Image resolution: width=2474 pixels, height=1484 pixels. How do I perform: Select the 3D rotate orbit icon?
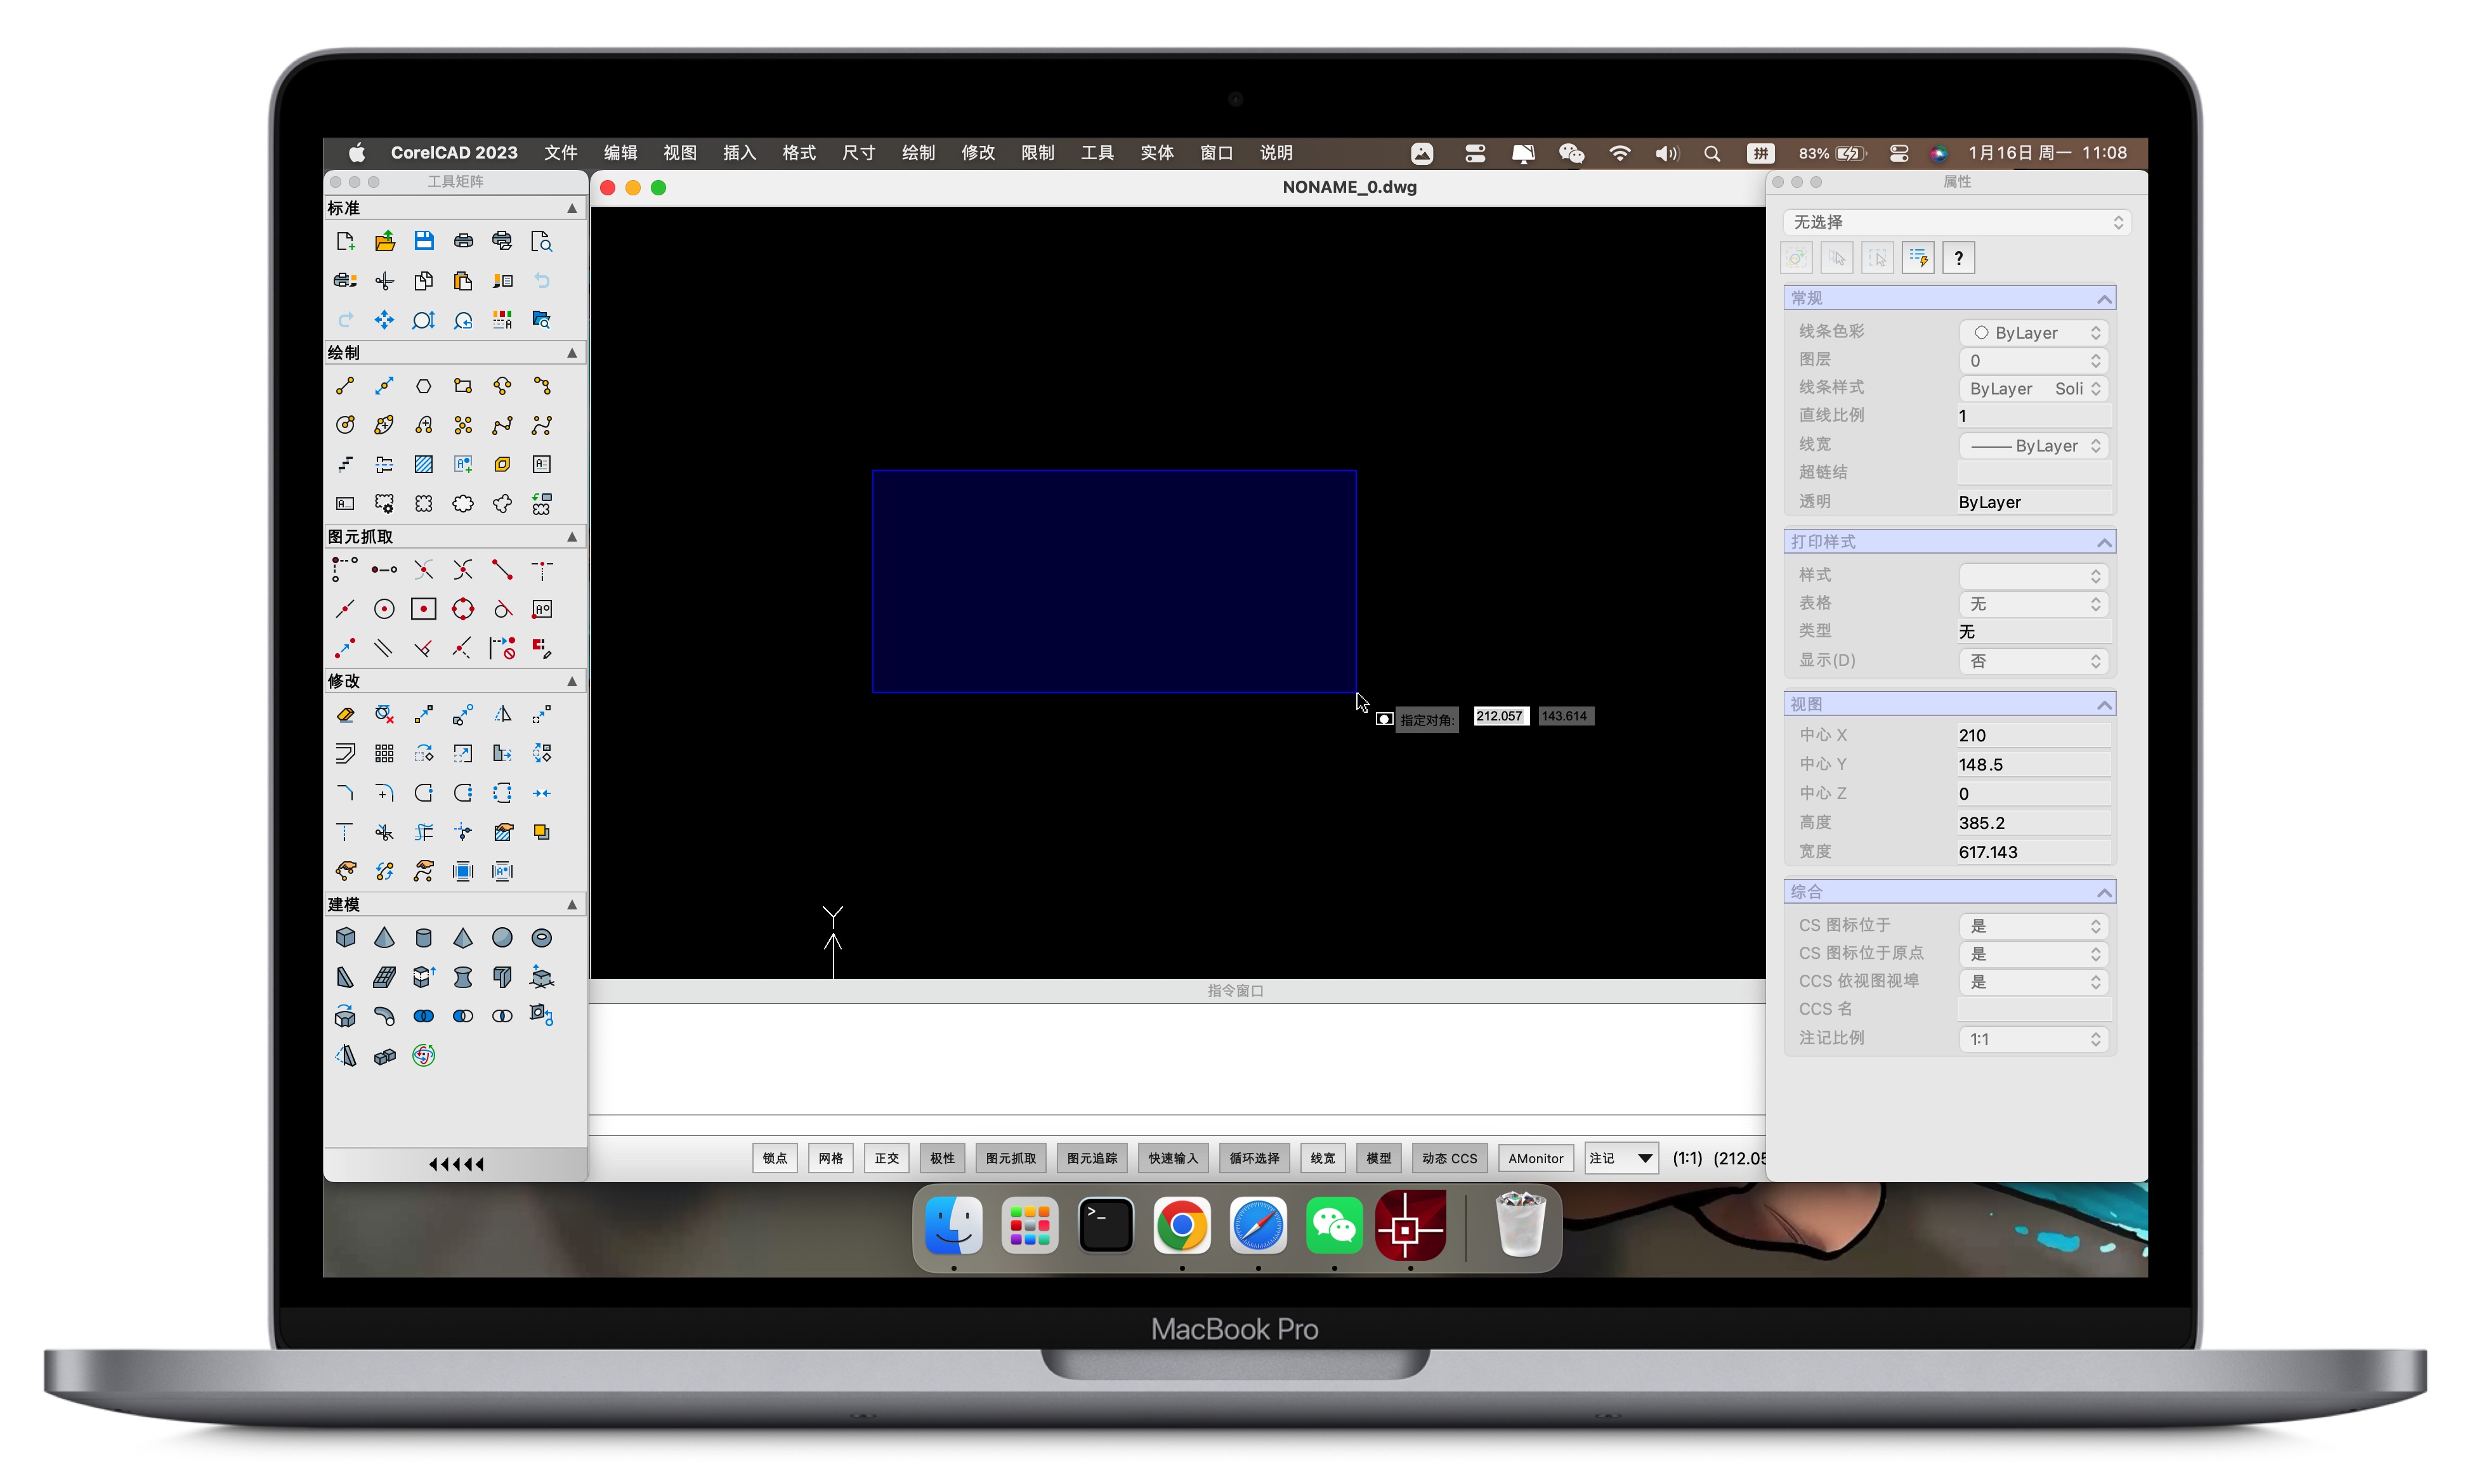tap(424, 1056)
